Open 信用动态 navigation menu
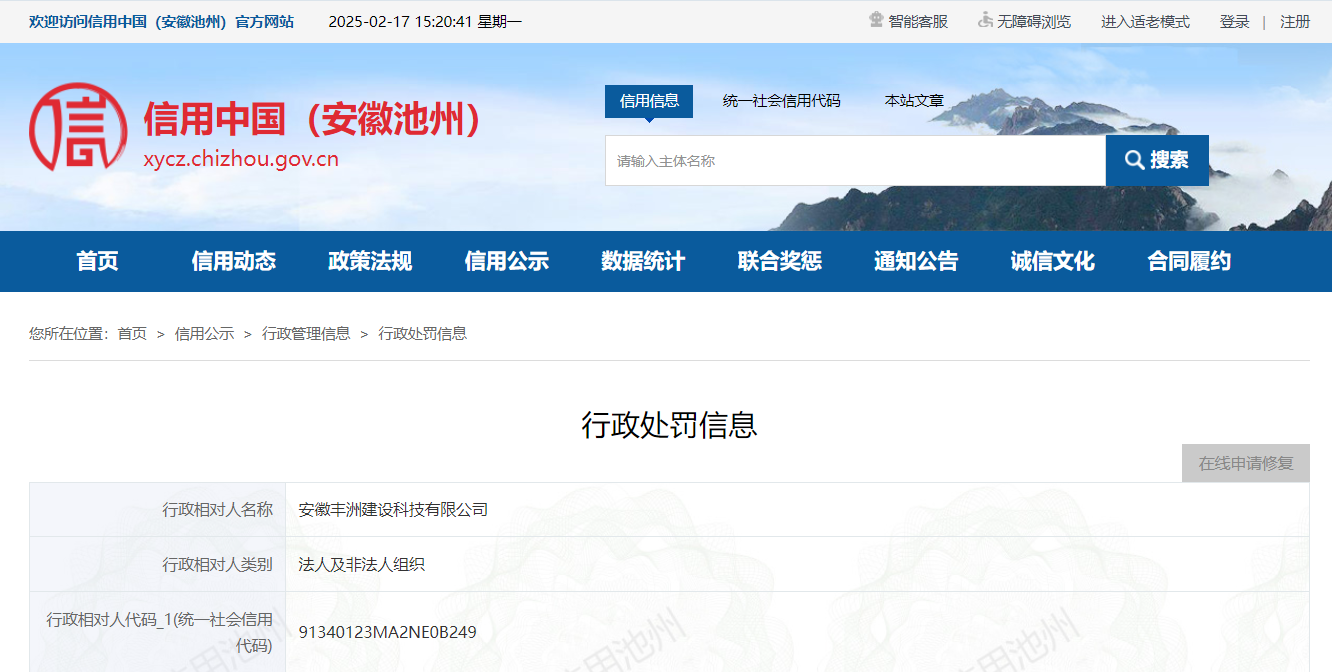1332x672 pixels. tap(234, 261)
